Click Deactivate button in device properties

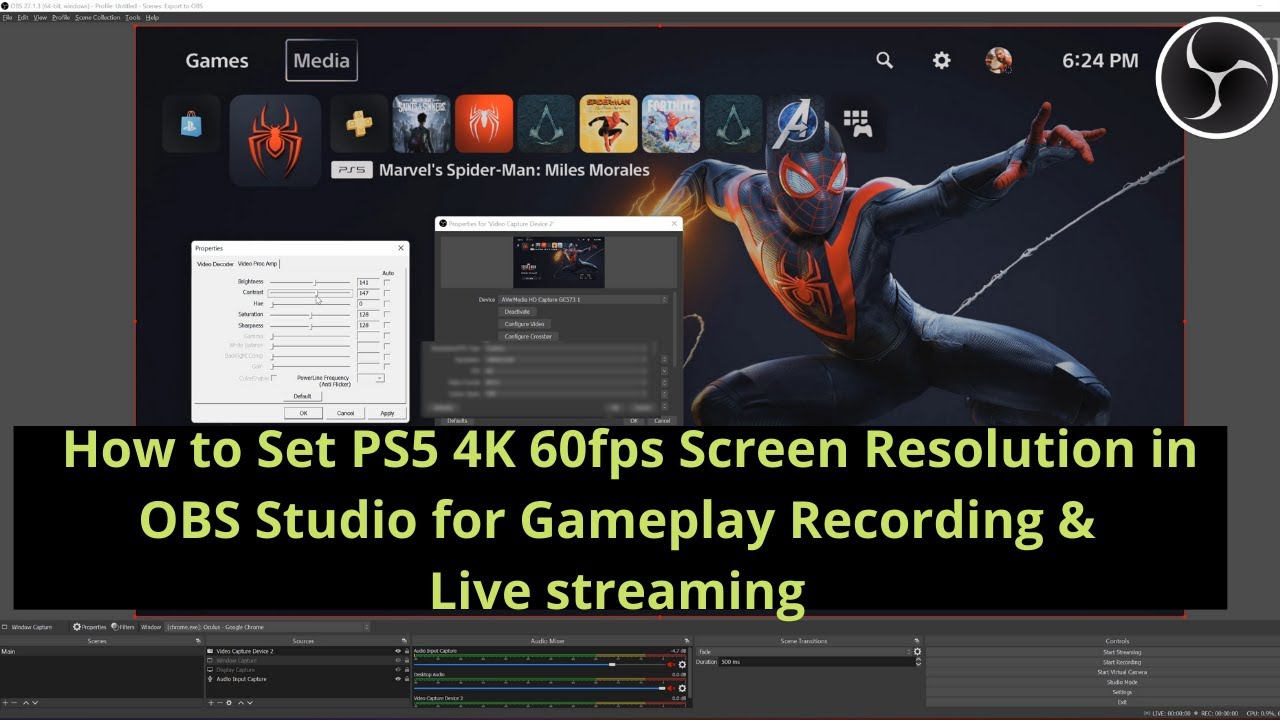coord(518,312)
